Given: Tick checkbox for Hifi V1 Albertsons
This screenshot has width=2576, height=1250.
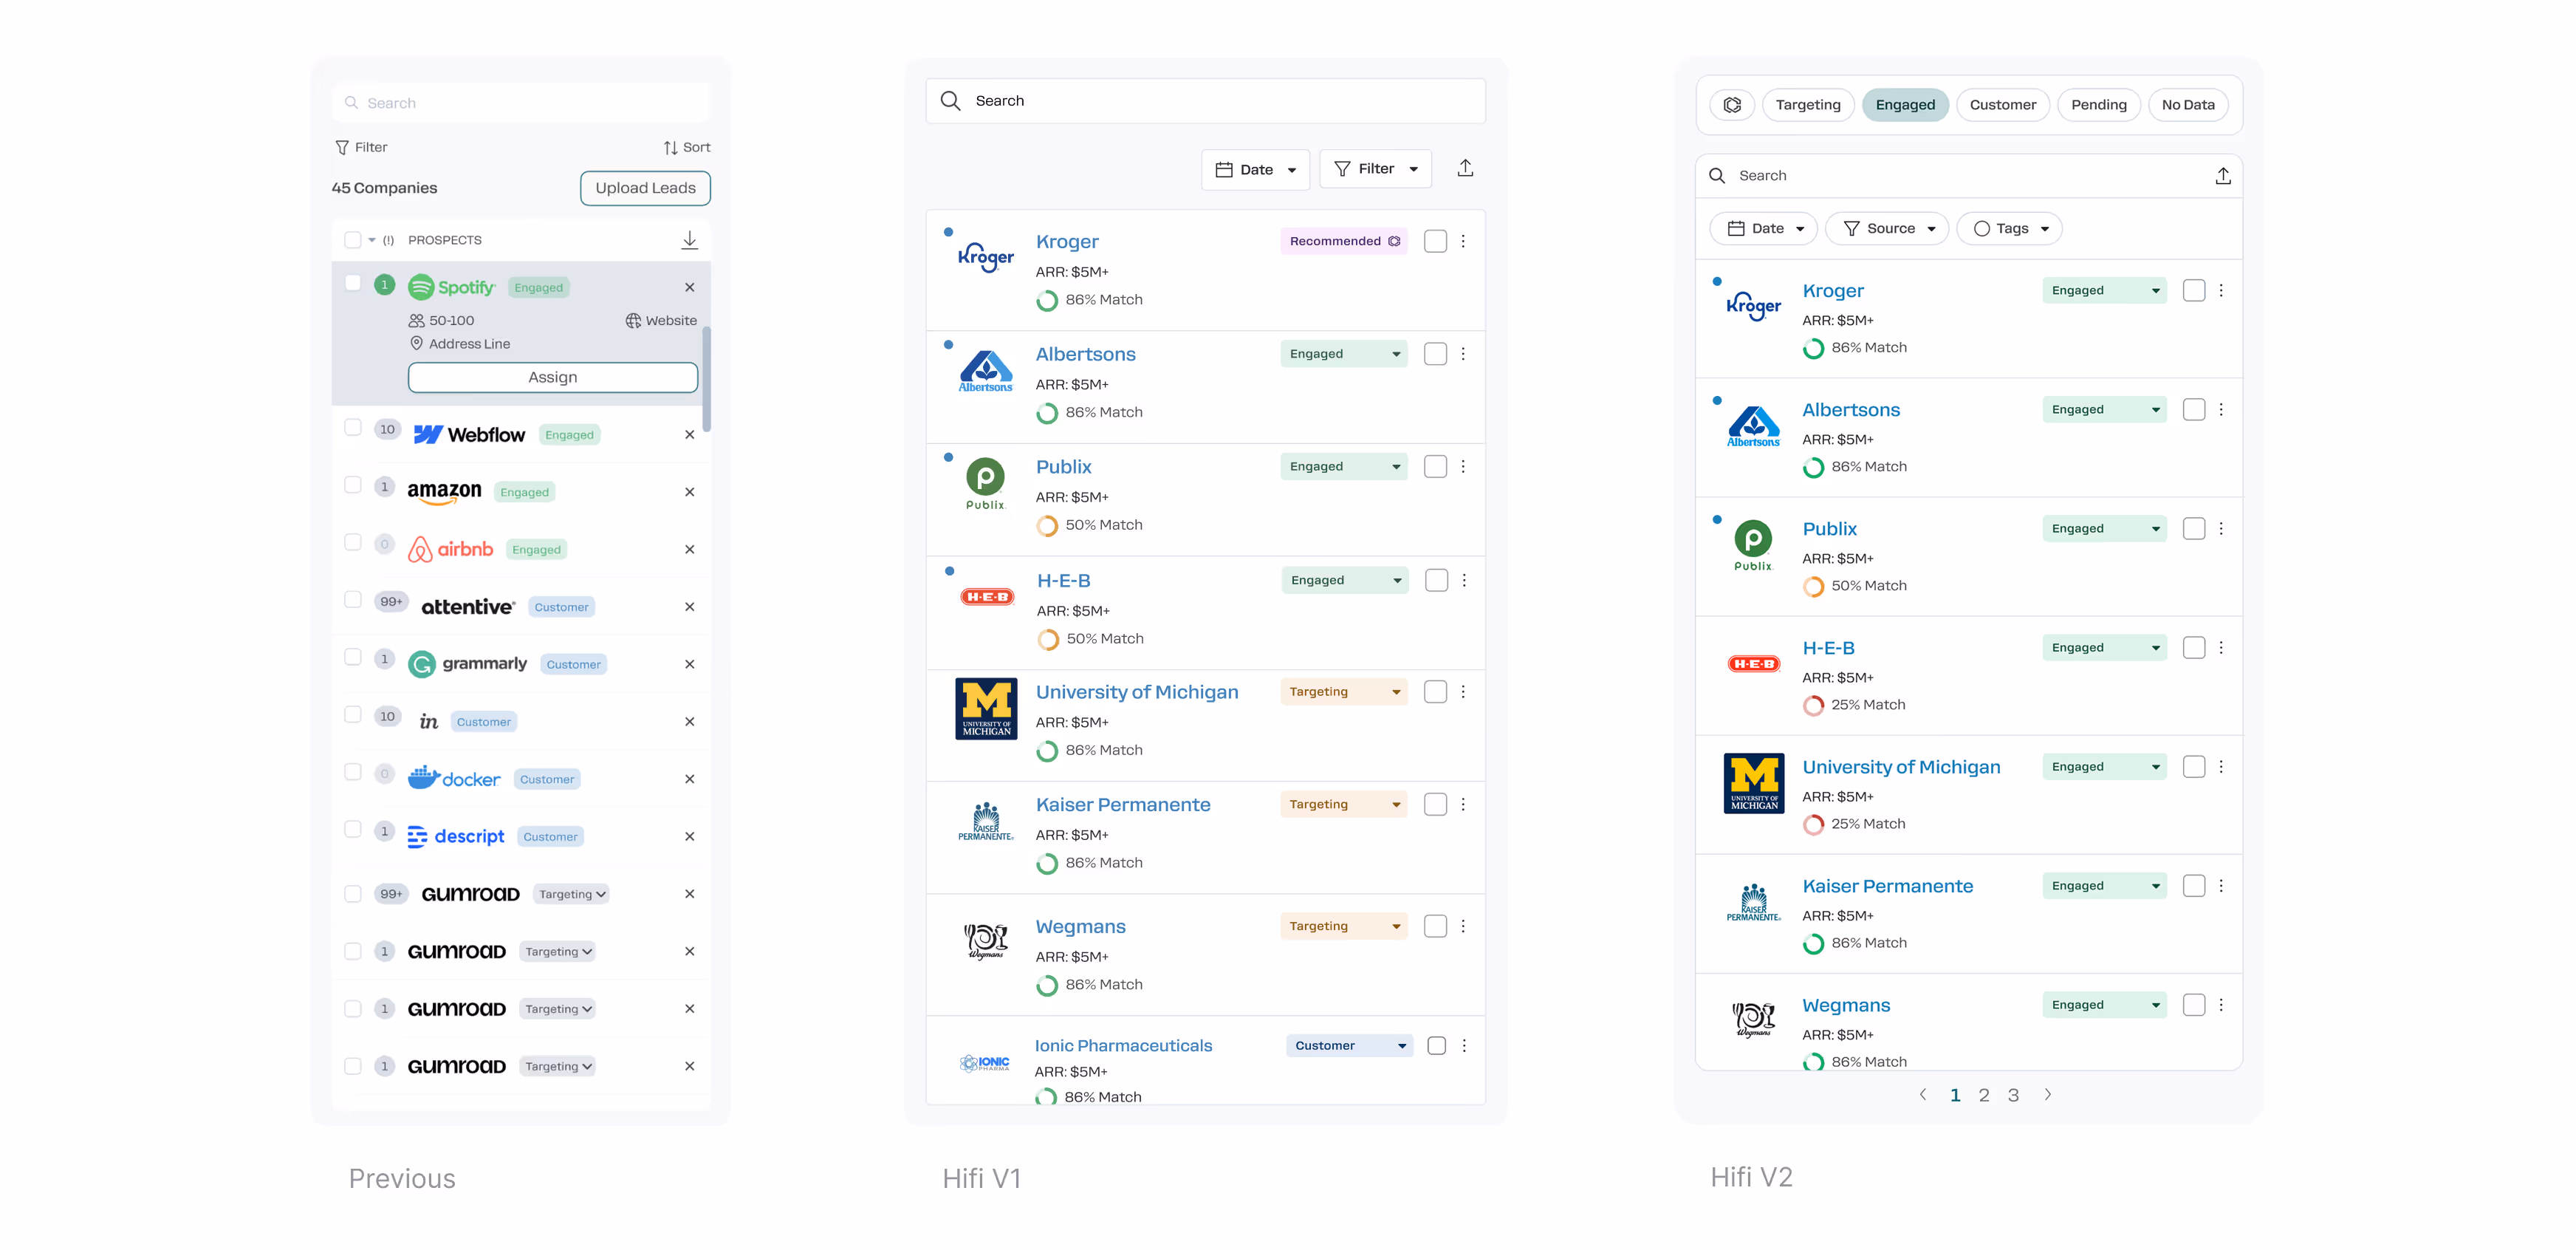Looking at the screenshot, I should click(1434, 354).
